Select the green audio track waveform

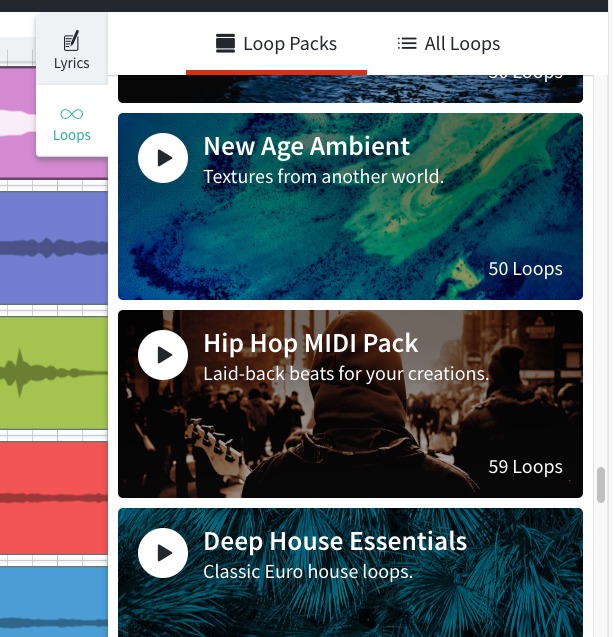pyautogui.click(x=54, y=373)
